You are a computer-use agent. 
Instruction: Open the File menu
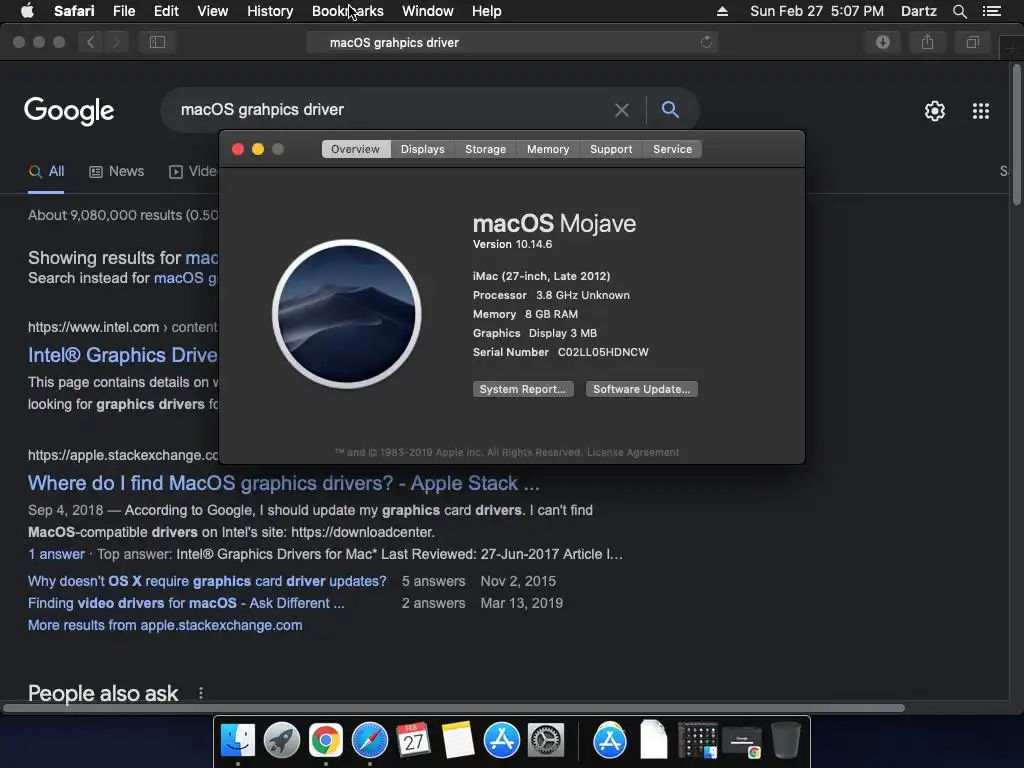[x=123, y=11]
